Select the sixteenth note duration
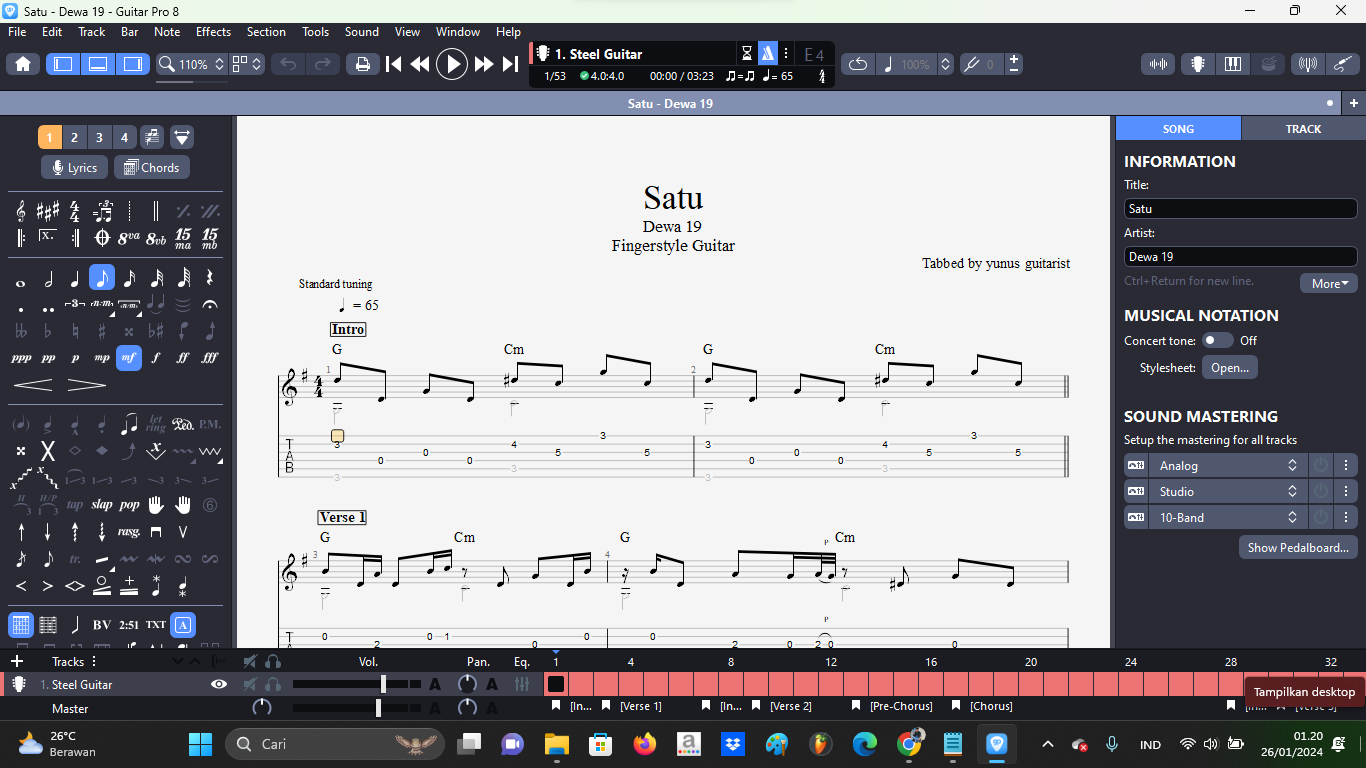Viewport: 1366px width, 768px height. click(129, 278)
